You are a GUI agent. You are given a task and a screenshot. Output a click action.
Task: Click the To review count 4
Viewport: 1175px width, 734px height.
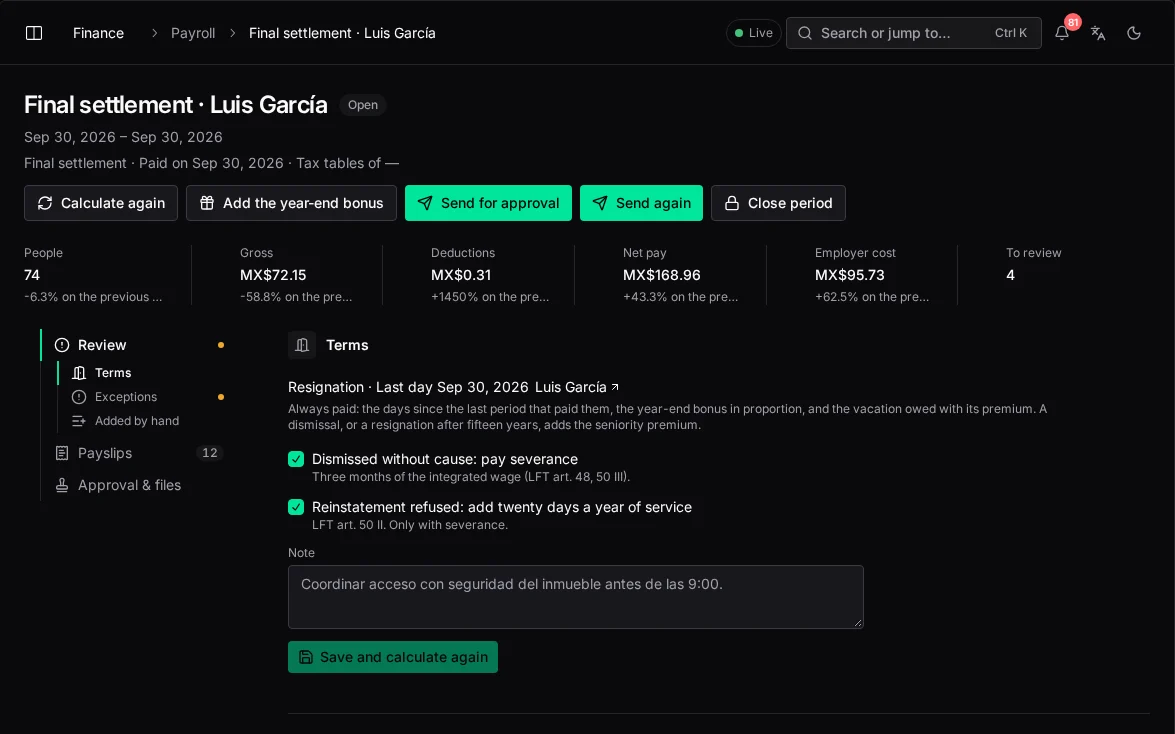pyautogui.click(x=1010, y=275)
